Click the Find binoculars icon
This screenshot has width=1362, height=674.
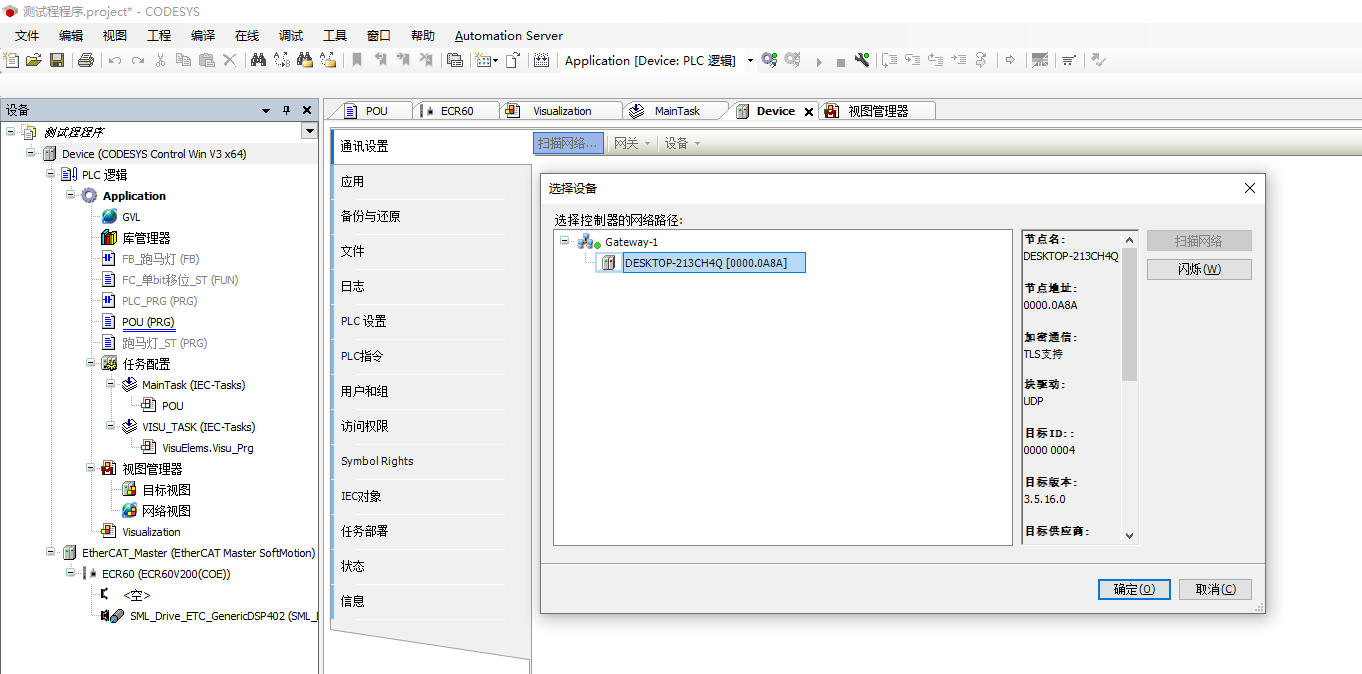point(258,60)
